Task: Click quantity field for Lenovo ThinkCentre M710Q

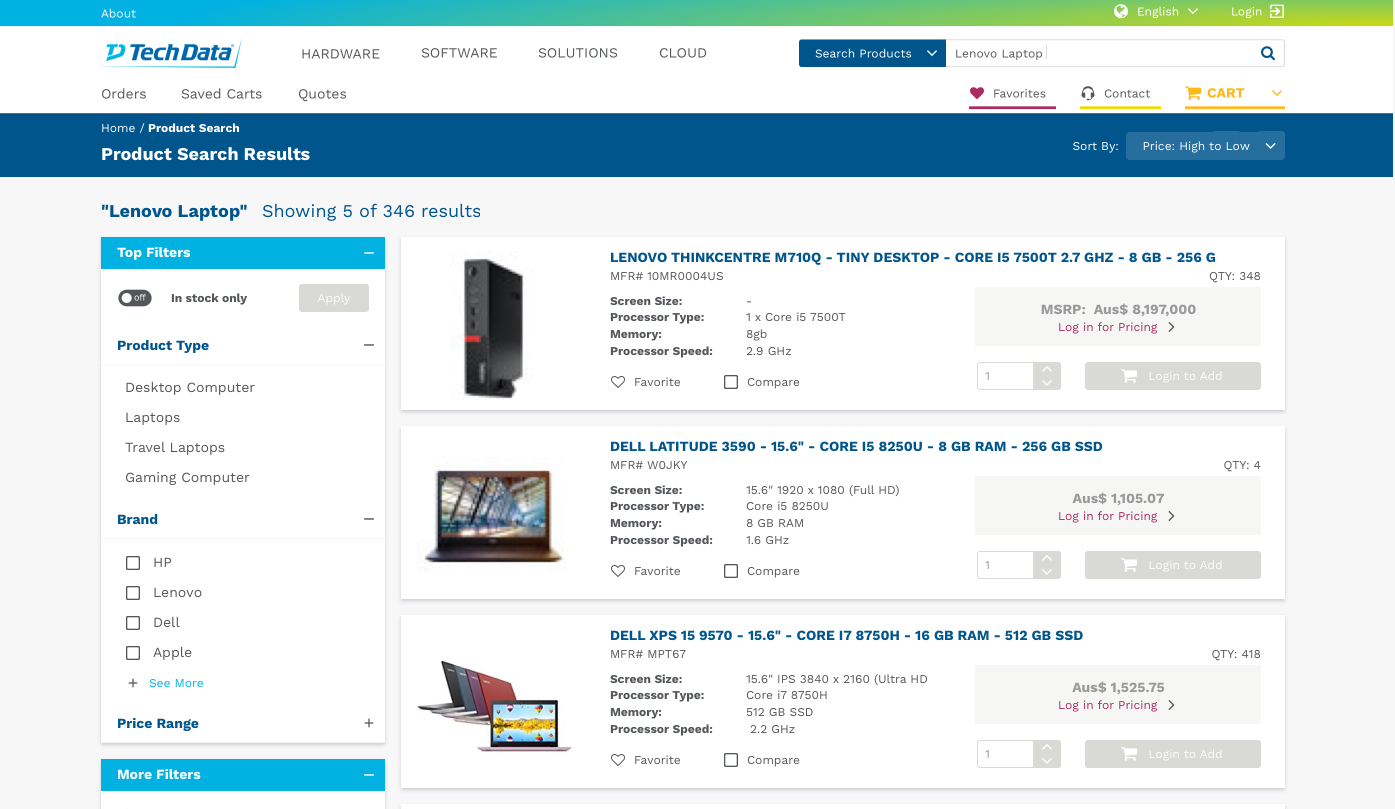Action: [x=1005, y=376]
